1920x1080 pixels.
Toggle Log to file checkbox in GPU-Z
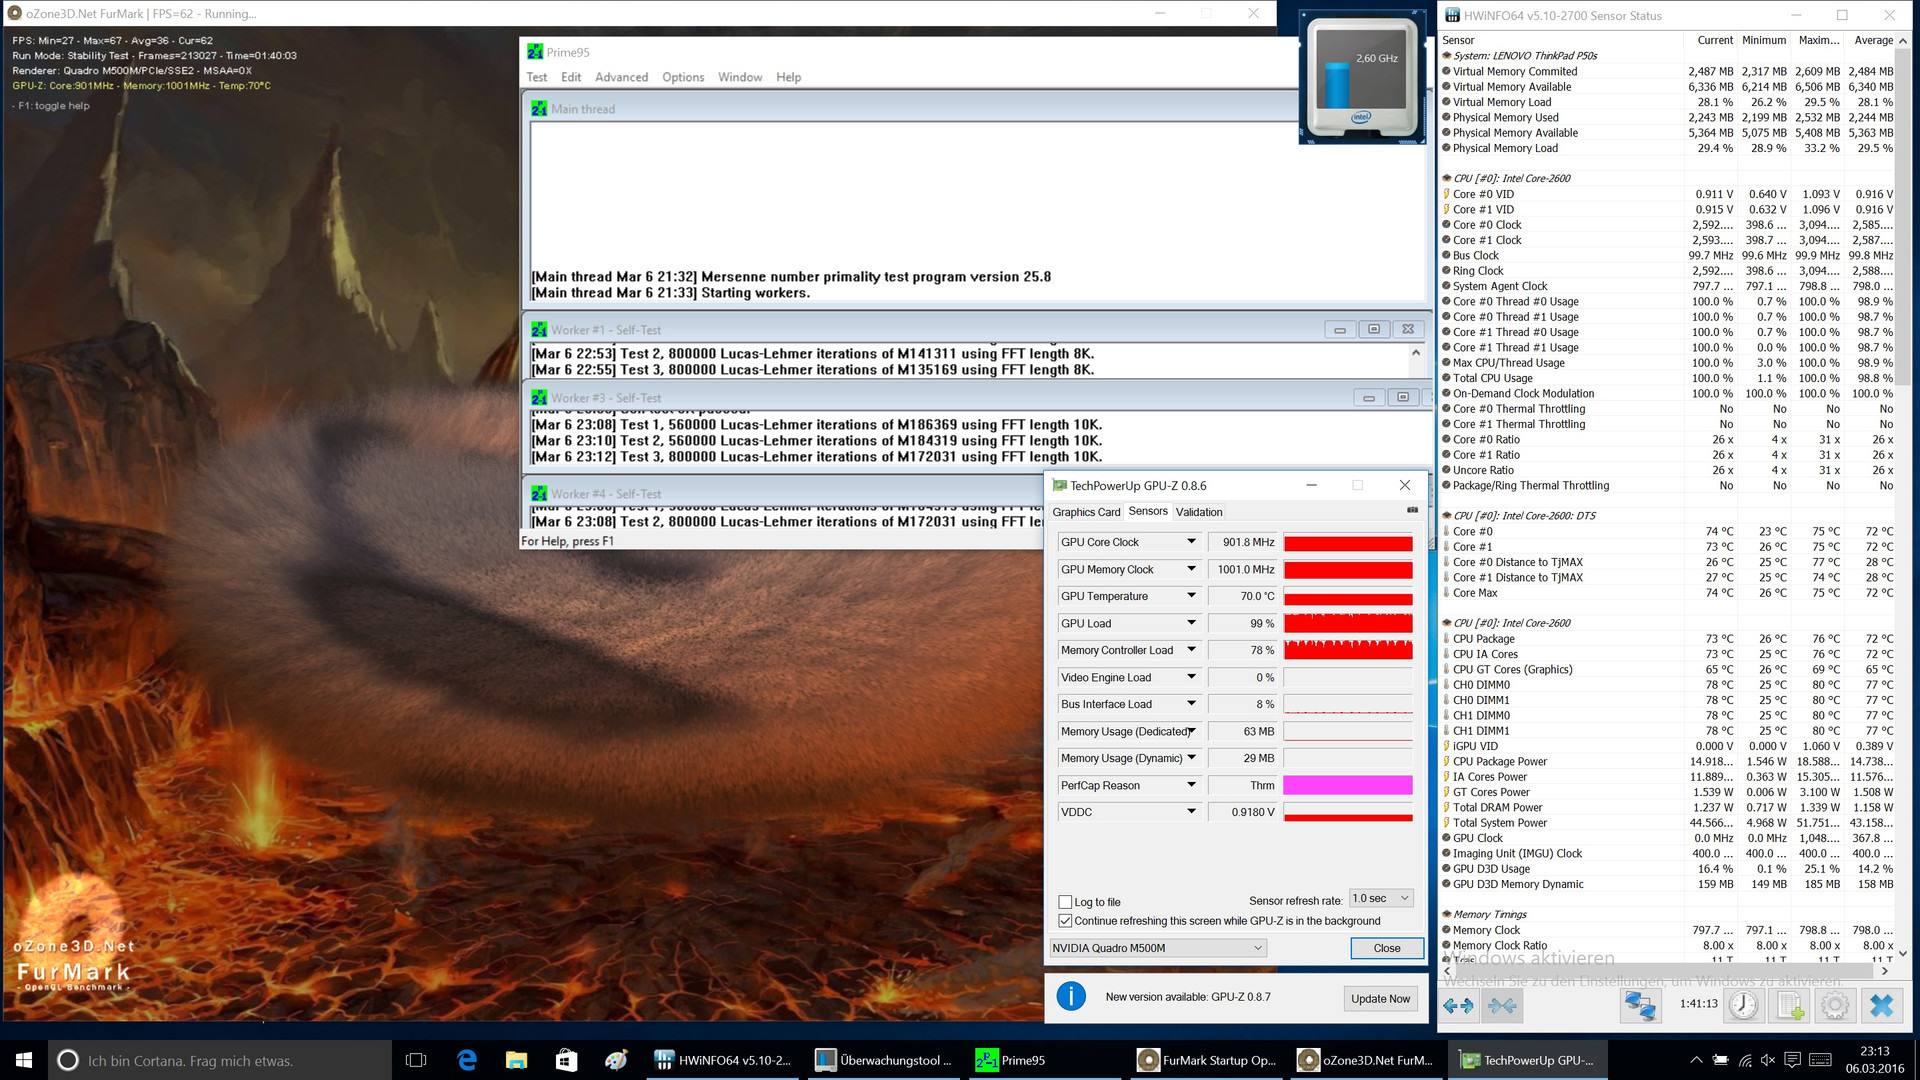[x=1065, y=901]
